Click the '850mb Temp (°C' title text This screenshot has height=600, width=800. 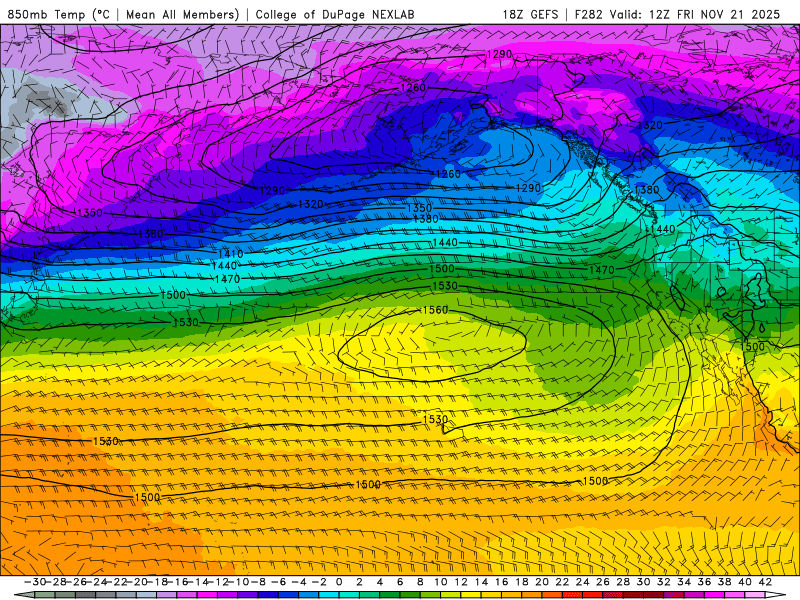click(x=59, y=15)
